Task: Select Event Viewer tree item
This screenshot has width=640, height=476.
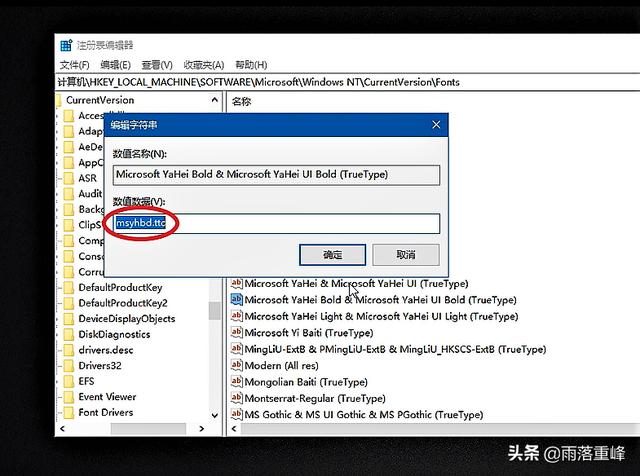Action: click(107, 397)
